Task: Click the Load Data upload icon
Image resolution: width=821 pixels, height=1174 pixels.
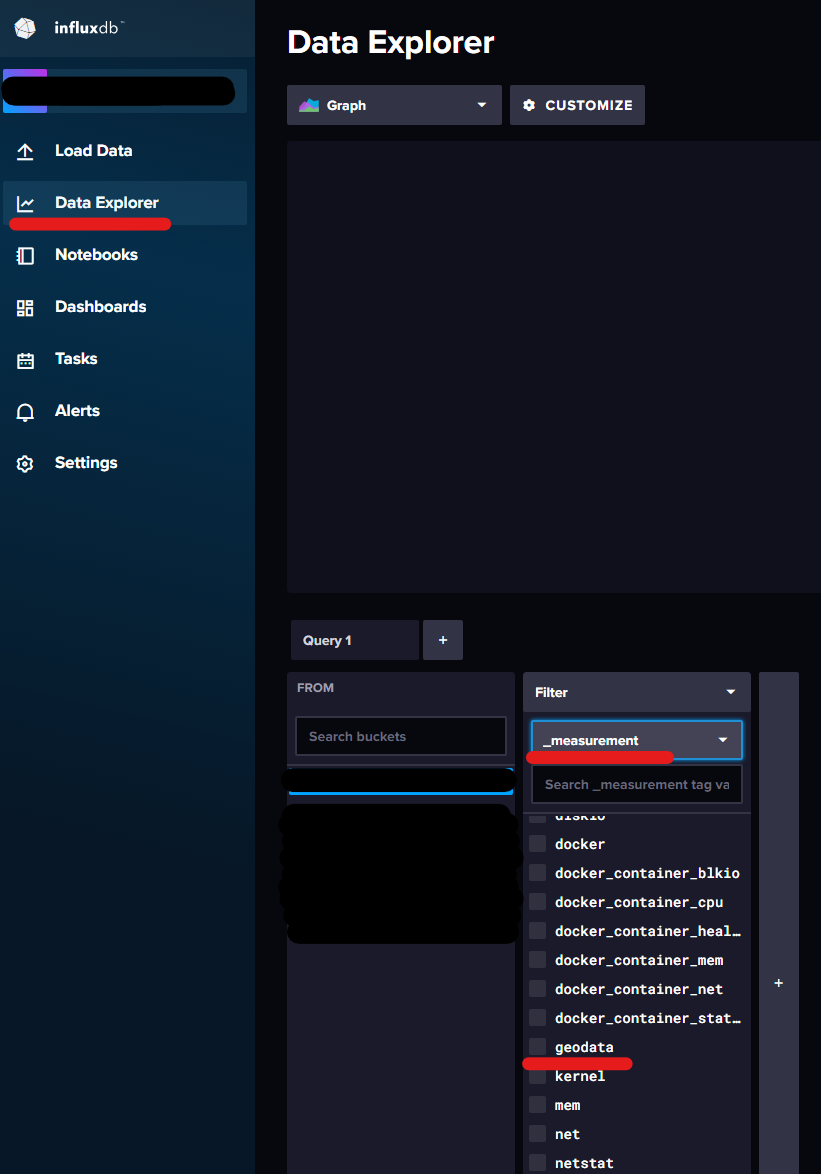Action: (25, 151)
